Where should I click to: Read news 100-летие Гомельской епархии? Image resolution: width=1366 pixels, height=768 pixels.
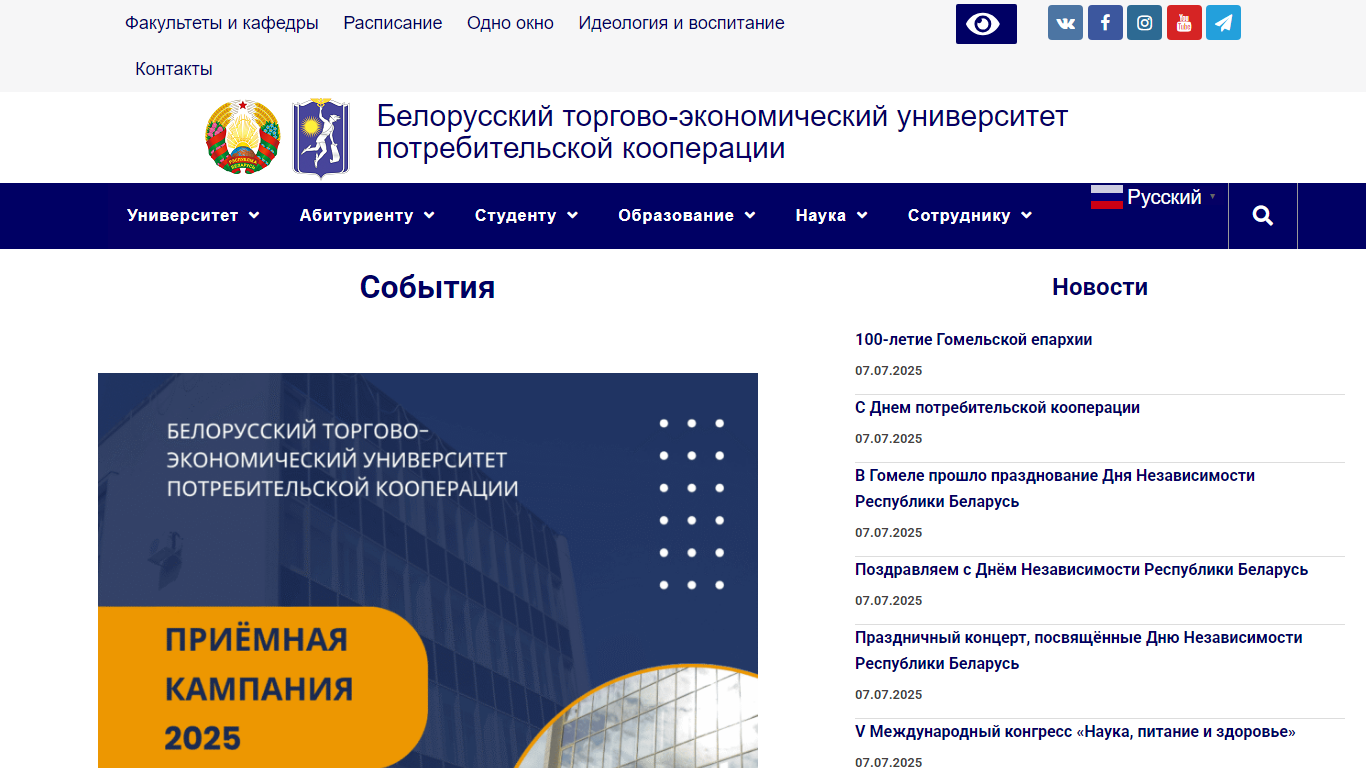coord(973,340)
